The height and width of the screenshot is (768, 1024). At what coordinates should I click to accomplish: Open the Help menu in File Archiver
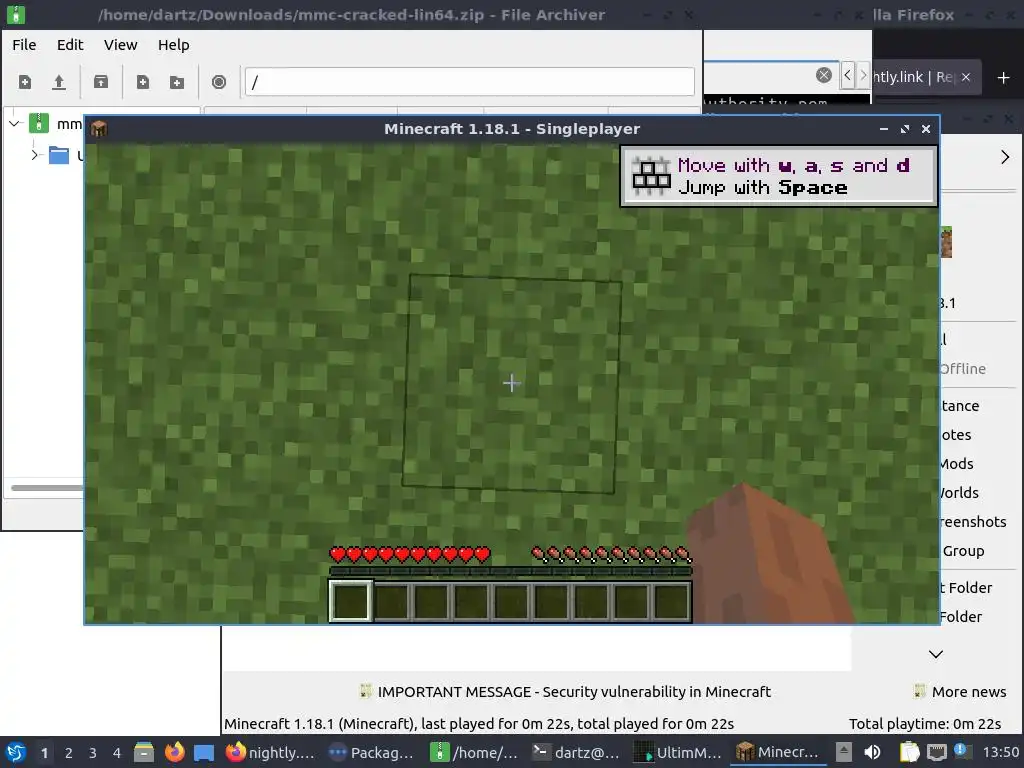(174, 44)
